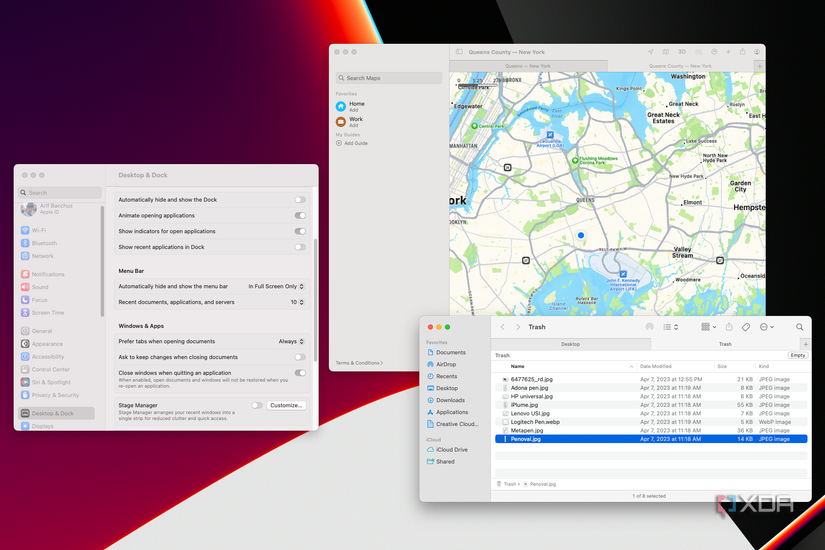Switch to Queens County — New York Maps tab
Viewport: 825px width, 550px height.
click(x=680, y=66)
